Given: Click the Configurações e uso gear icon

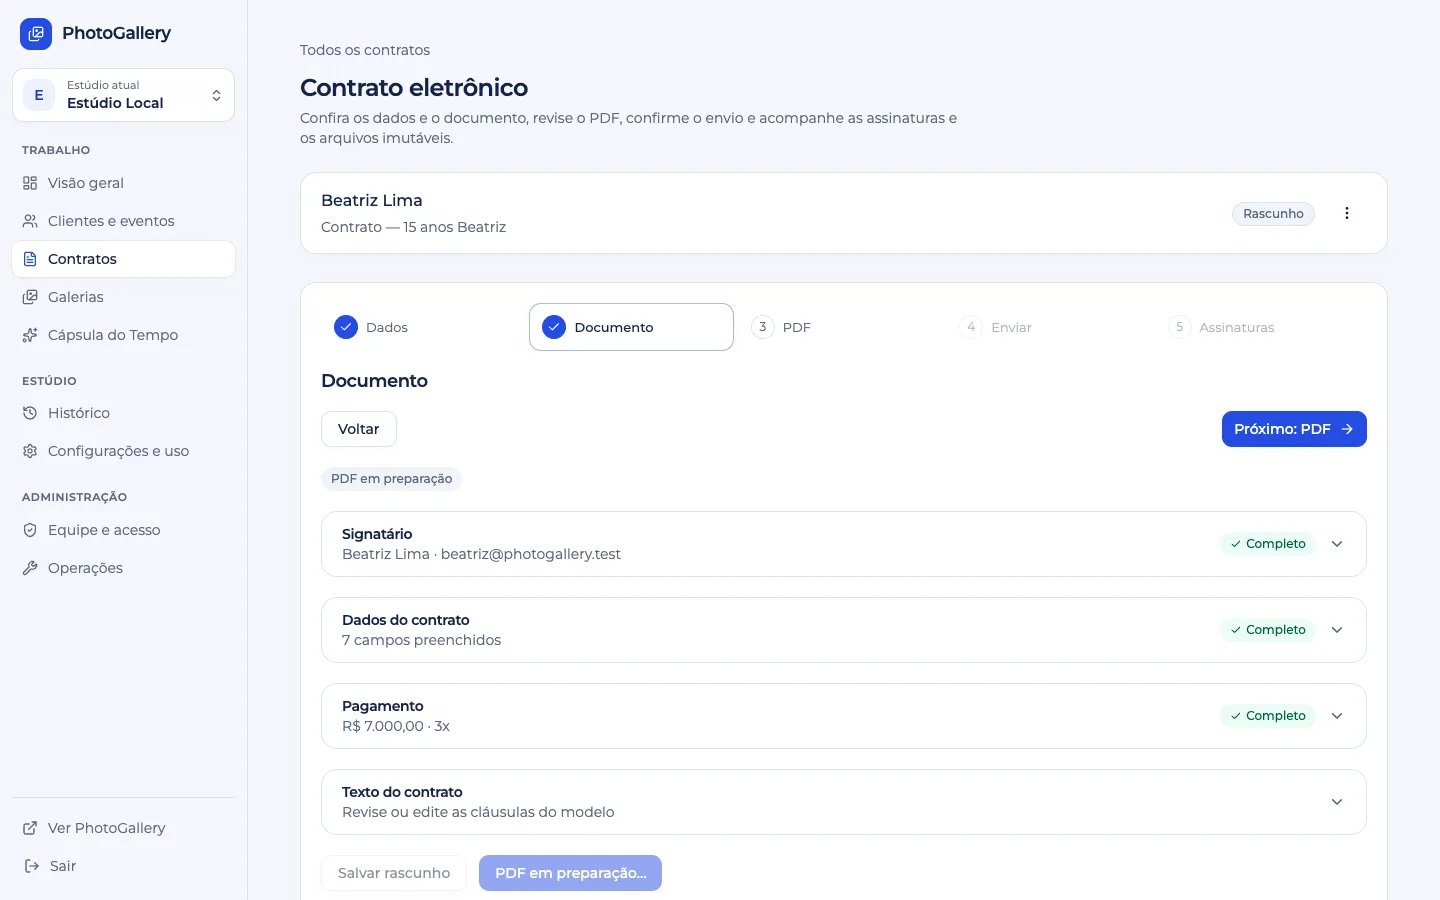Looking at the screenshot, I should (x=30, y=451).
